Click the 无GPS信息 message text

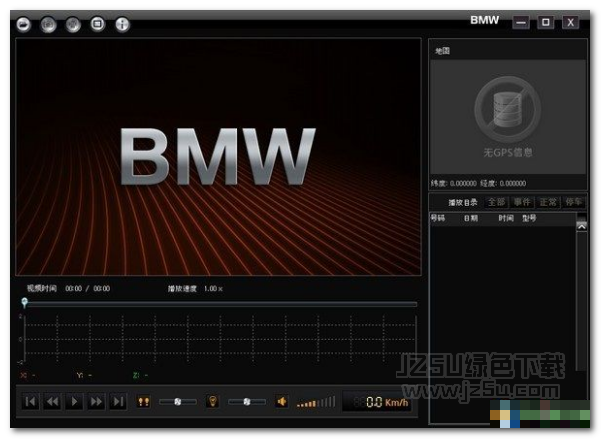(x=507, y=153)
